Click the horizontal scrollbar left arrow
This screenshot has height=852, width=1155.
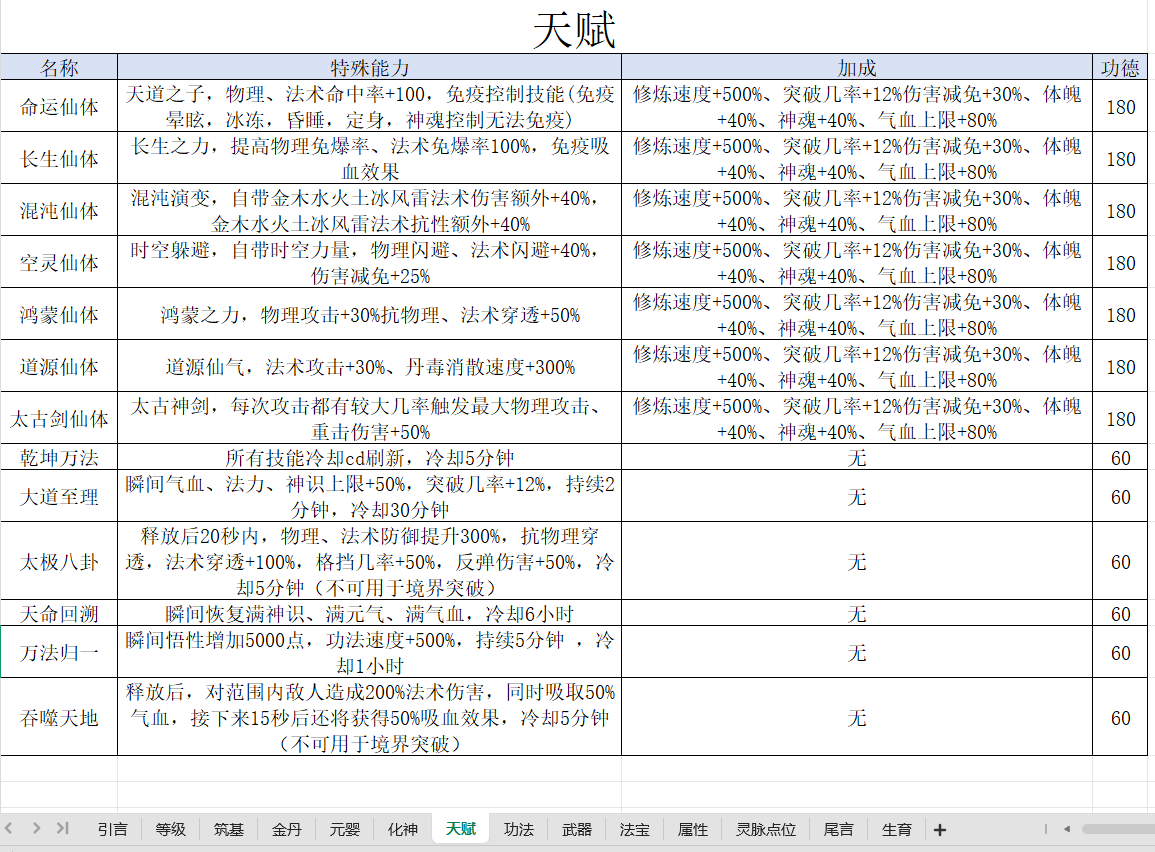[1067, 829]
